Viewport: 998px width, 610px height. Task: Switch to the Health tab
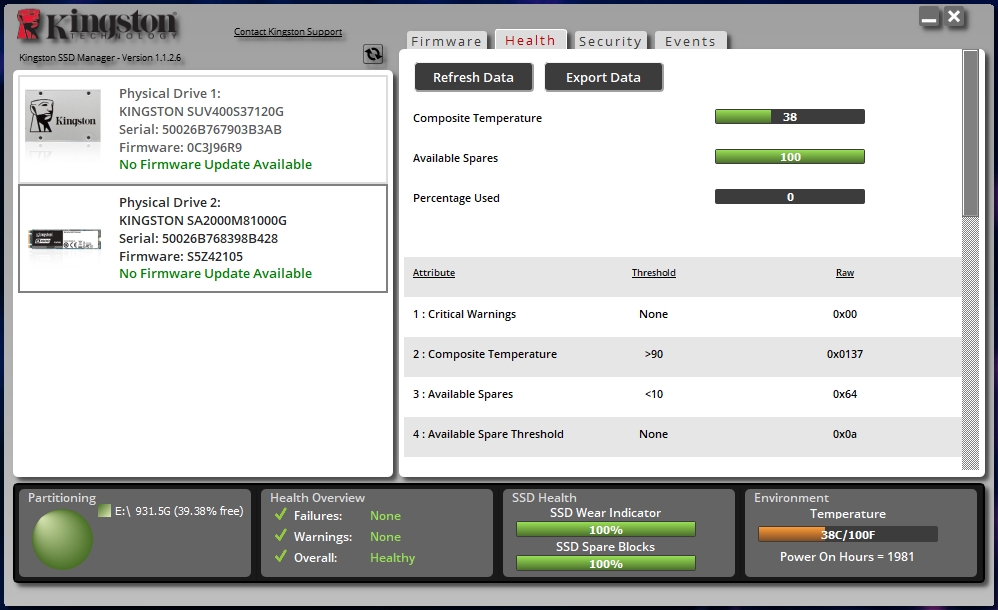[x=530, y=40]
